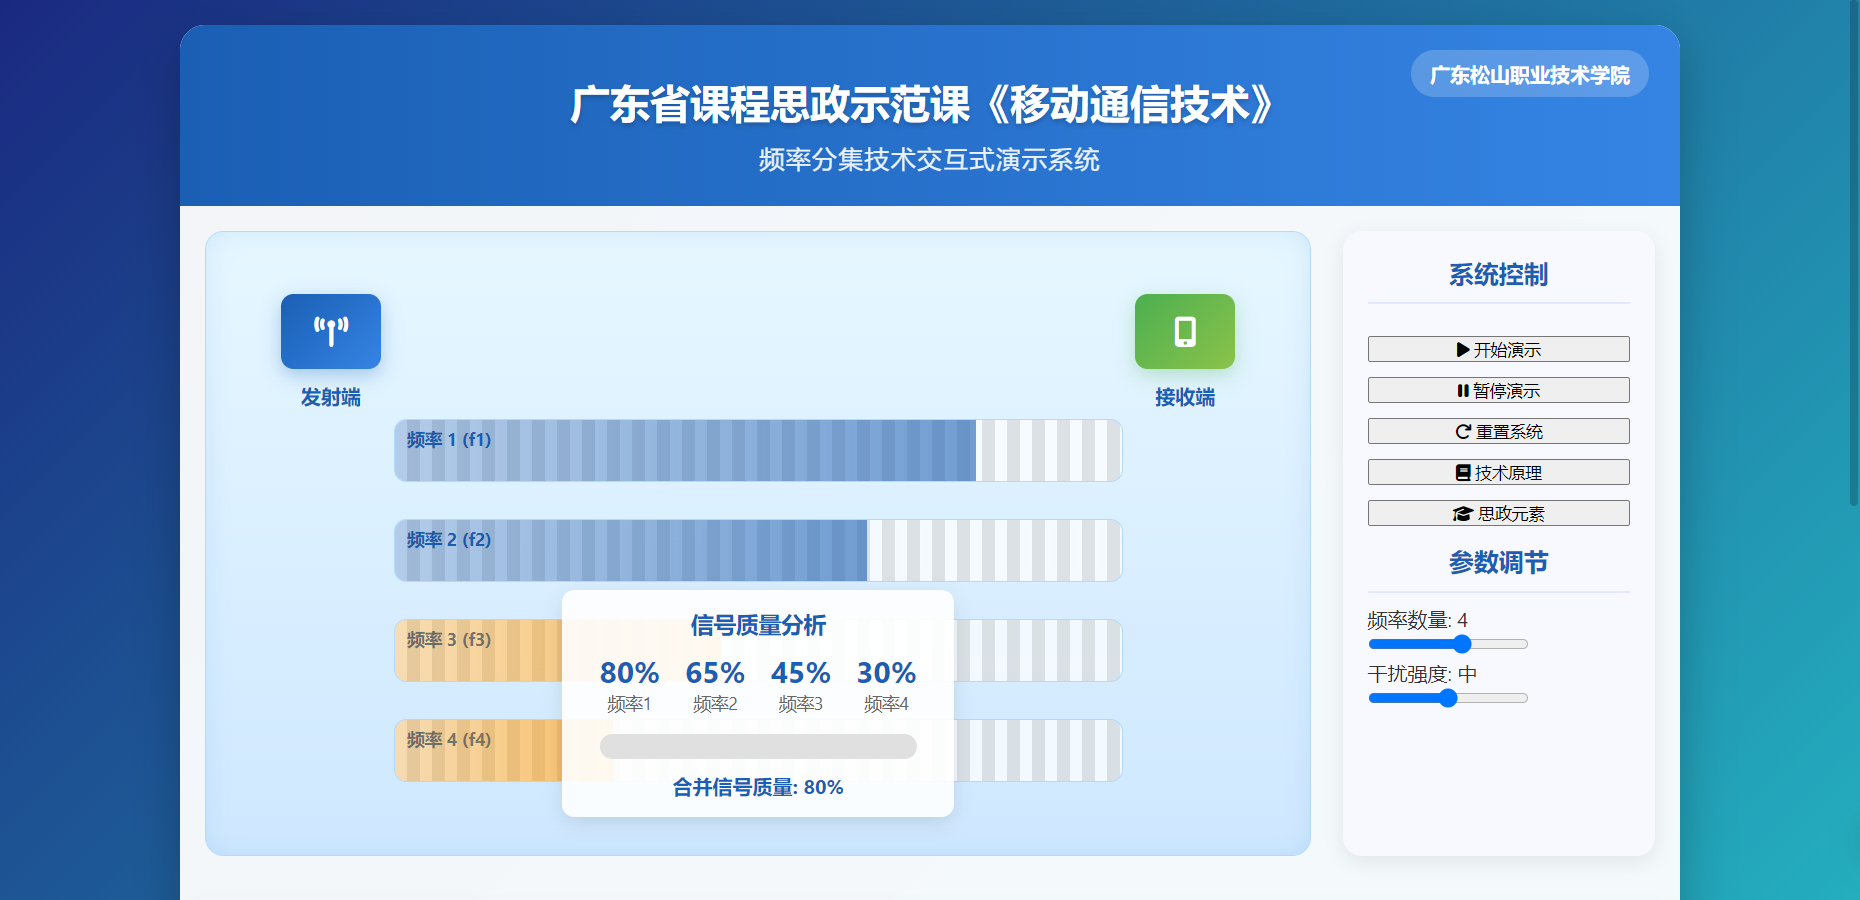Click the 广东松山职业技术学院 badge
Viewport: 1860px width, 900px height.
tap(1529, 75)
